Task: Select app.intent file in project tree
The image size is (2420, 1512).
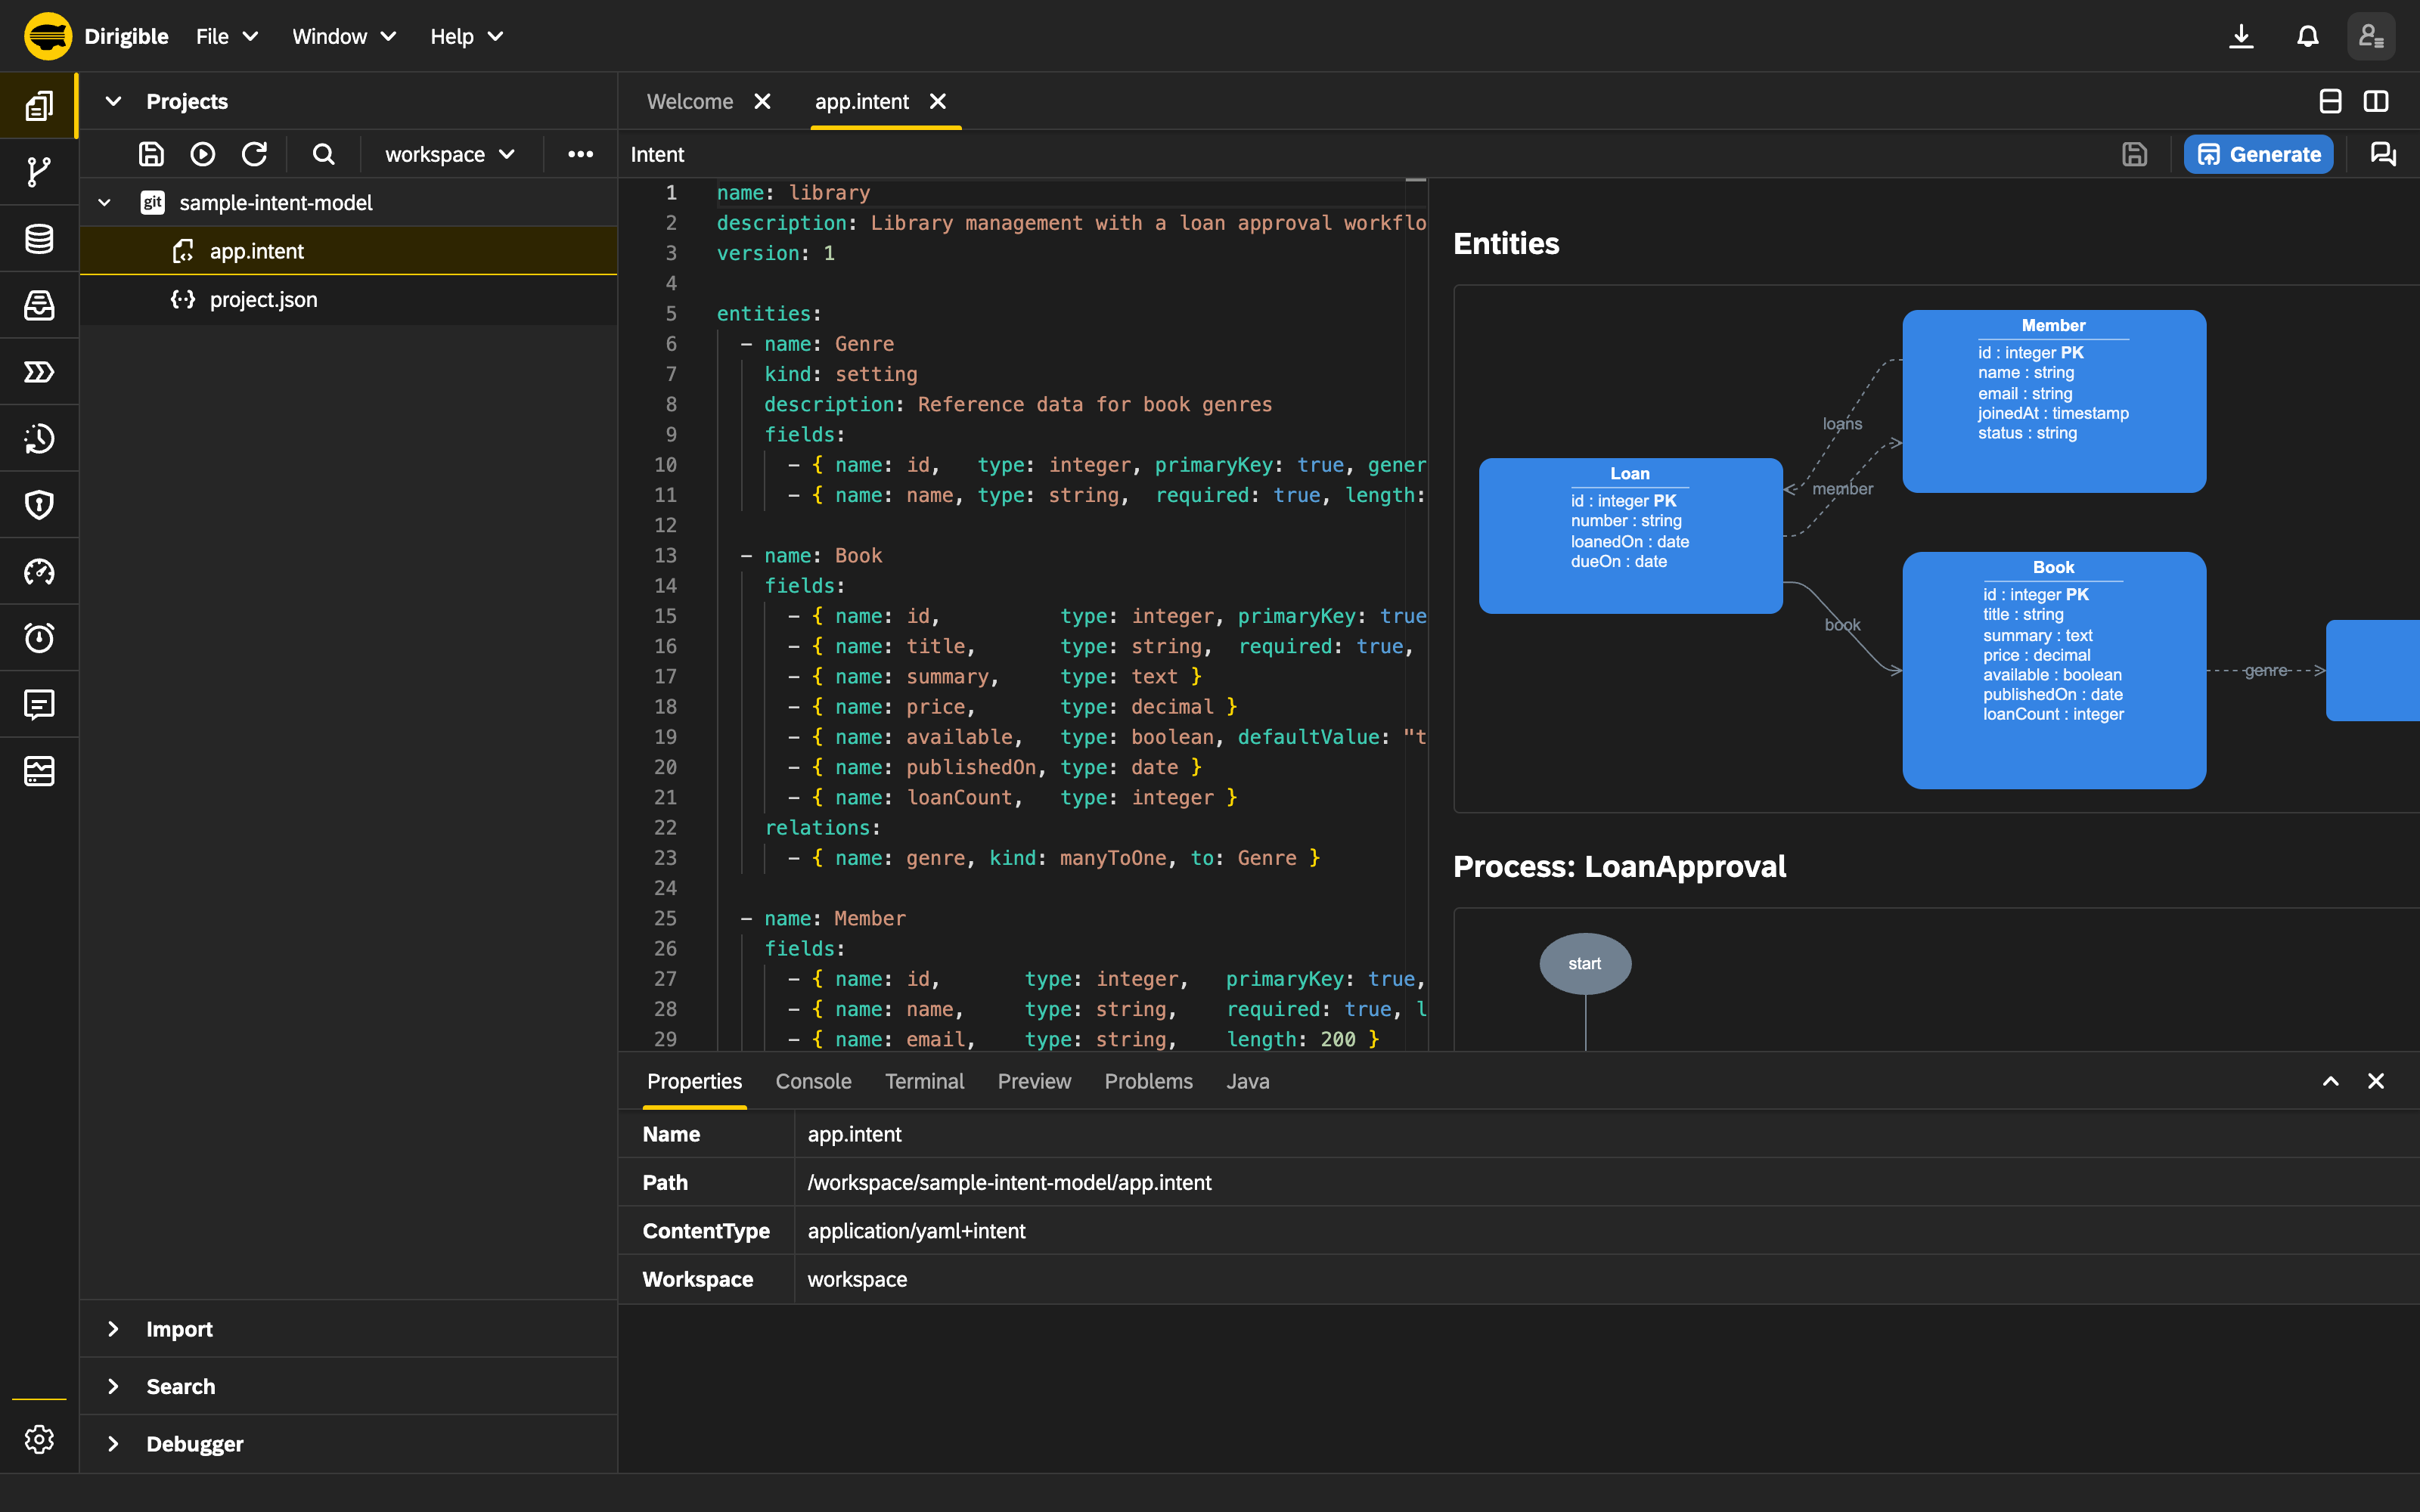Action: 348,251
